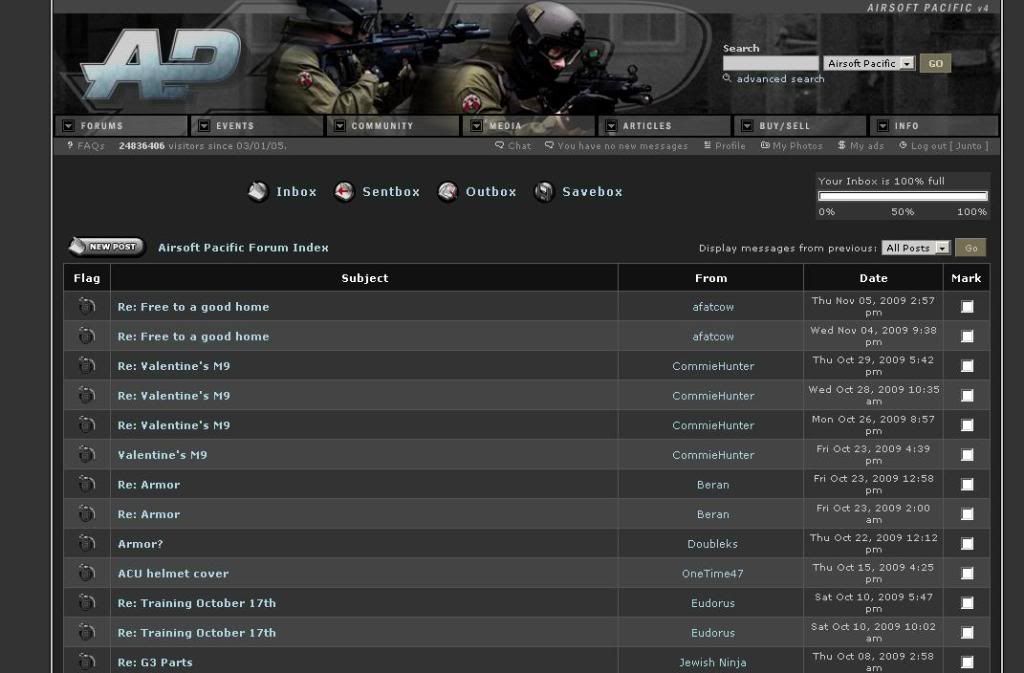
Task: Expand the INFO navigation dropdown
Action: [883, 125]
